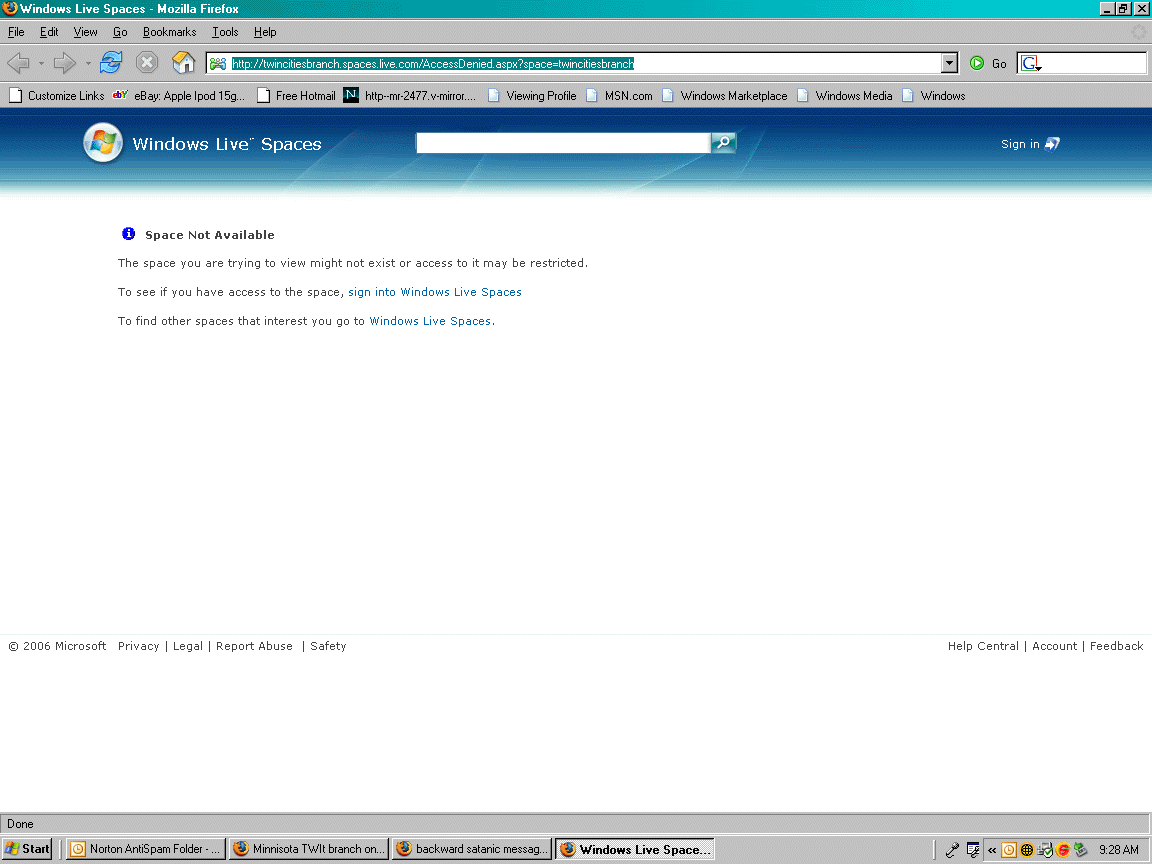The width and height of the screenshot is (1152, 864).
Task: Click the Windows Live Space taskbar button
Action: [x=635, y=849]
